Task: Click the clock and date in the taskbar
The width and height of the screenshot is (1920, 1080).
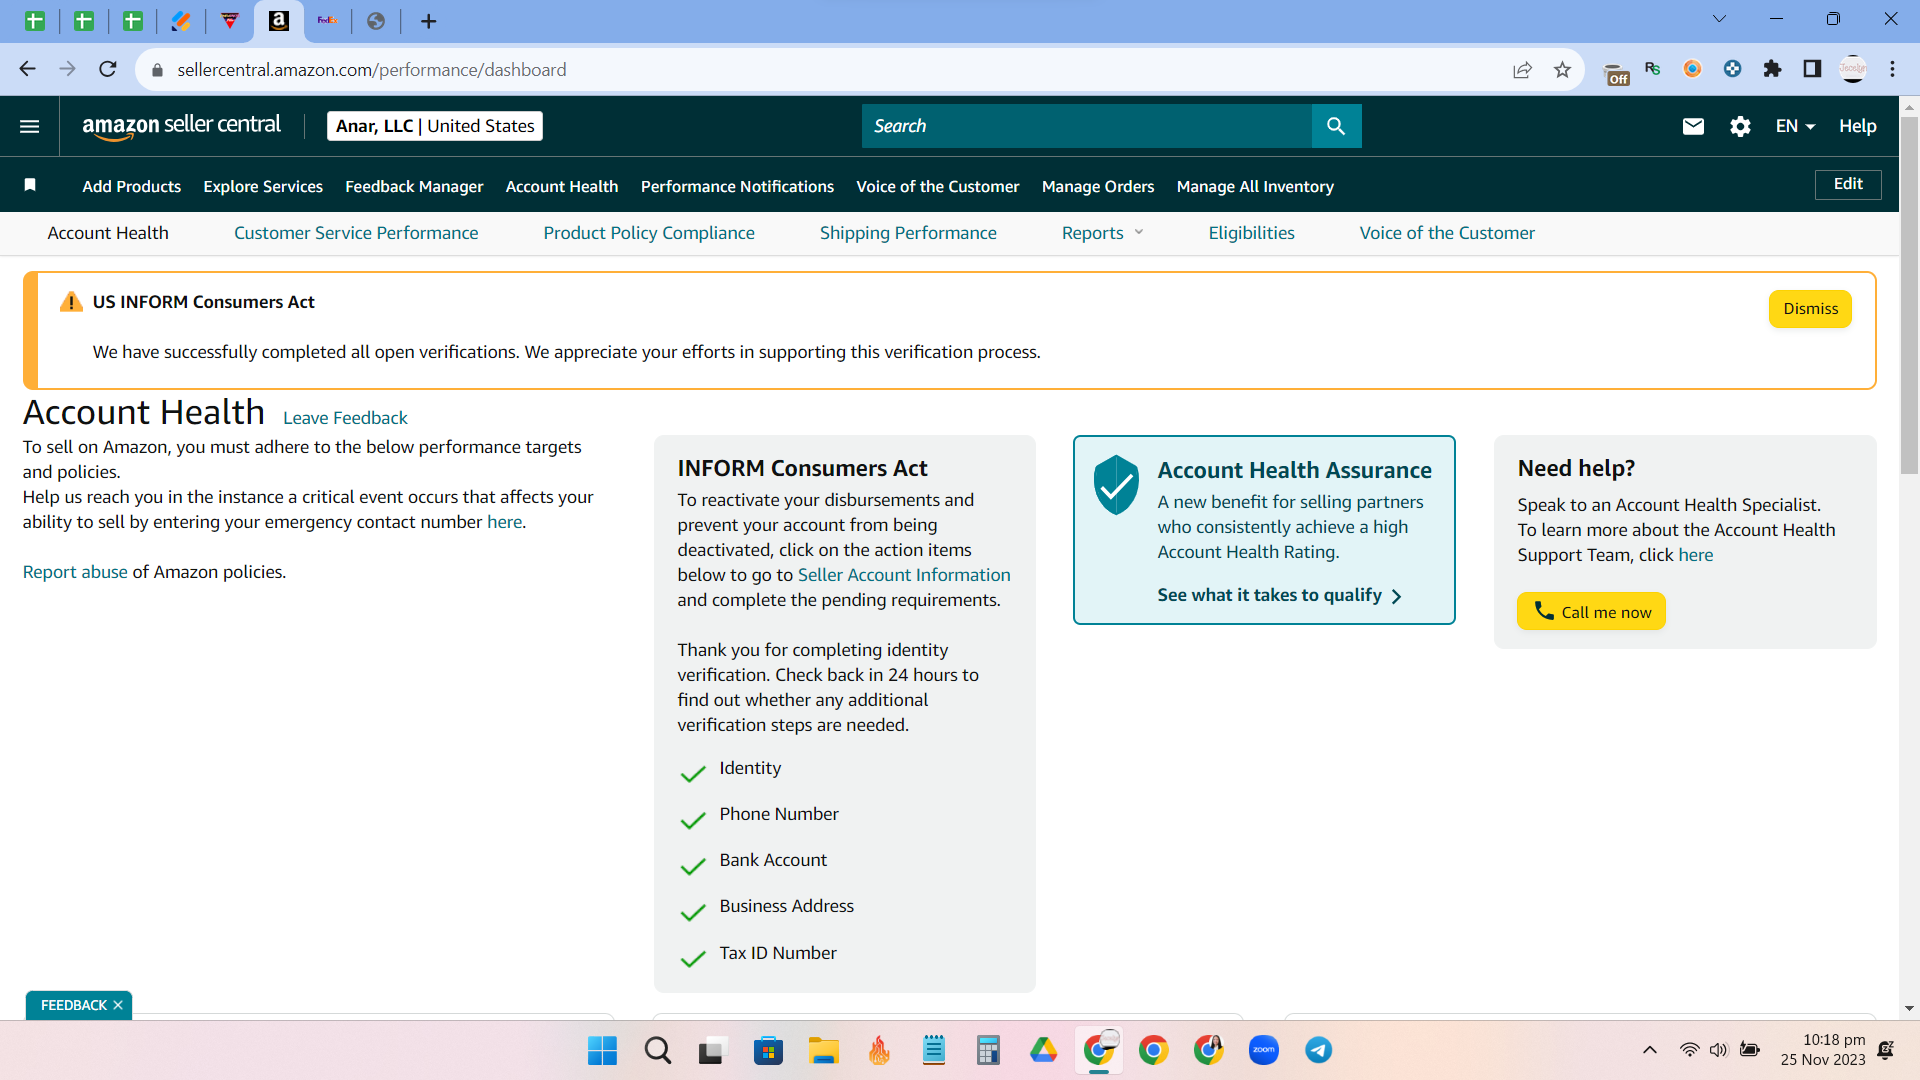Action: click(1822, 1050)
